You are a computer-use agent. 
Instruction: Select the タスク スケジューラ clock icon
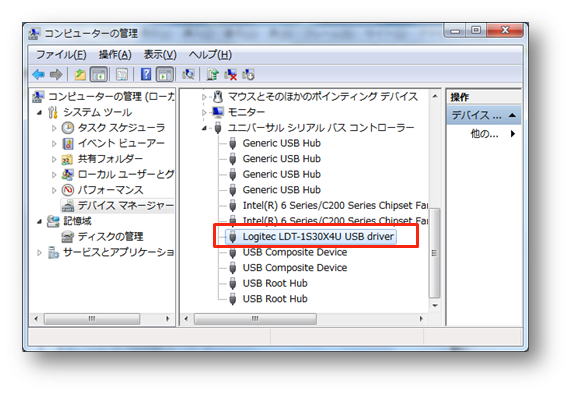68,128
